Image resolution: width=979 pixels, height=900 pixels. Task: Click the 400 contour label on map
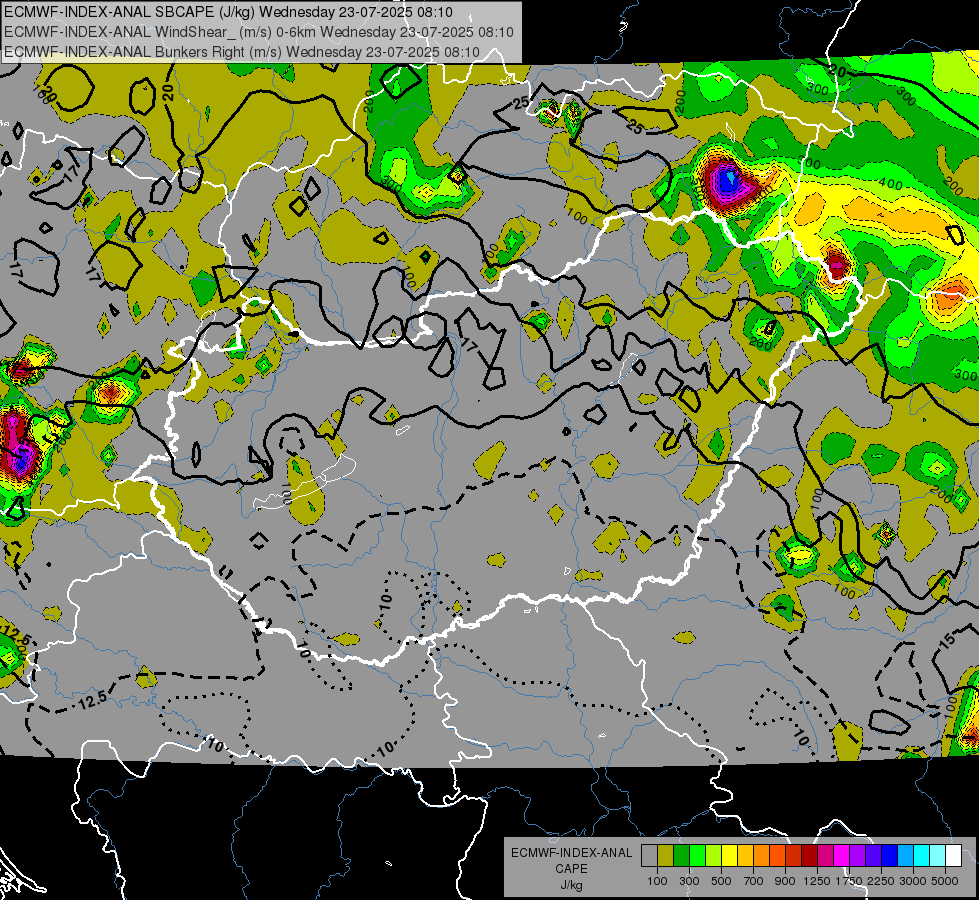point(891,184)
